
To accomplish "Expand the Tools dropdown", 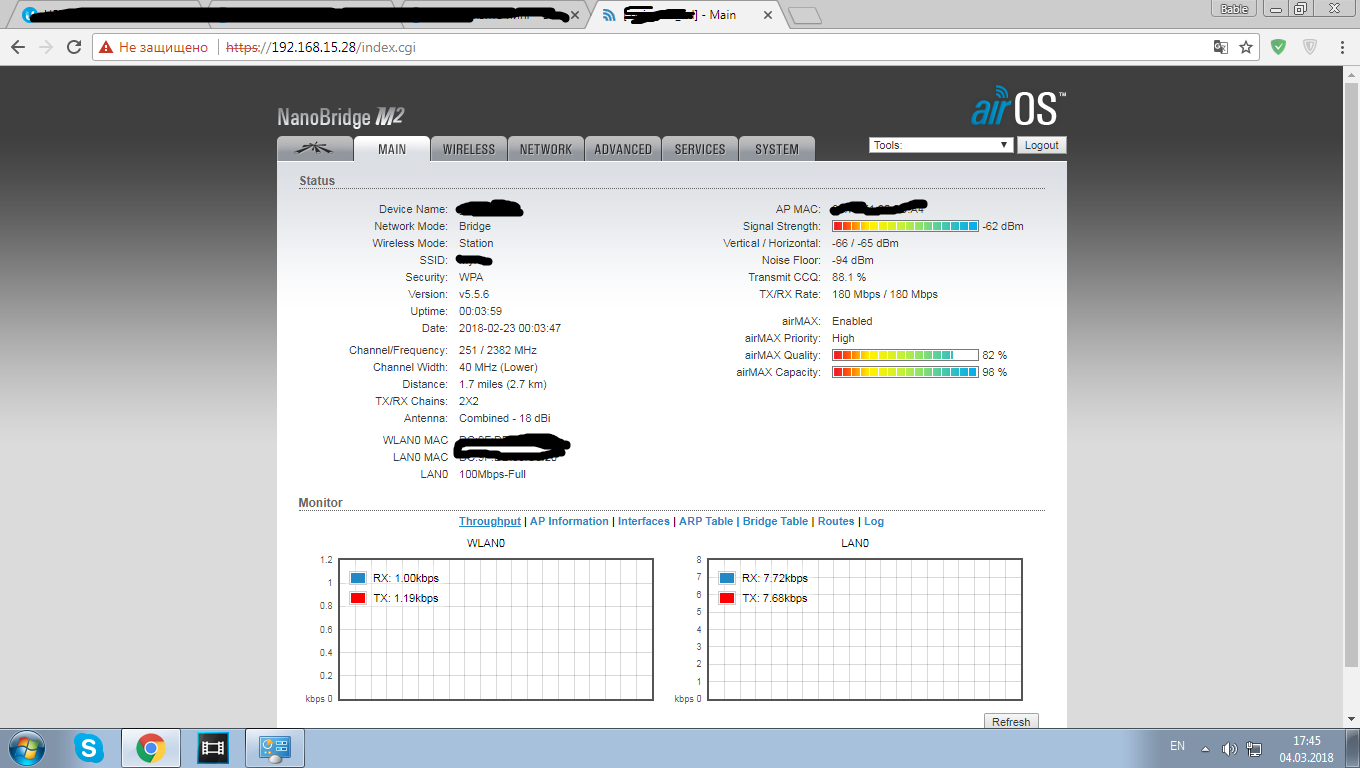I will pyautogui.click(x=941, y=145).
